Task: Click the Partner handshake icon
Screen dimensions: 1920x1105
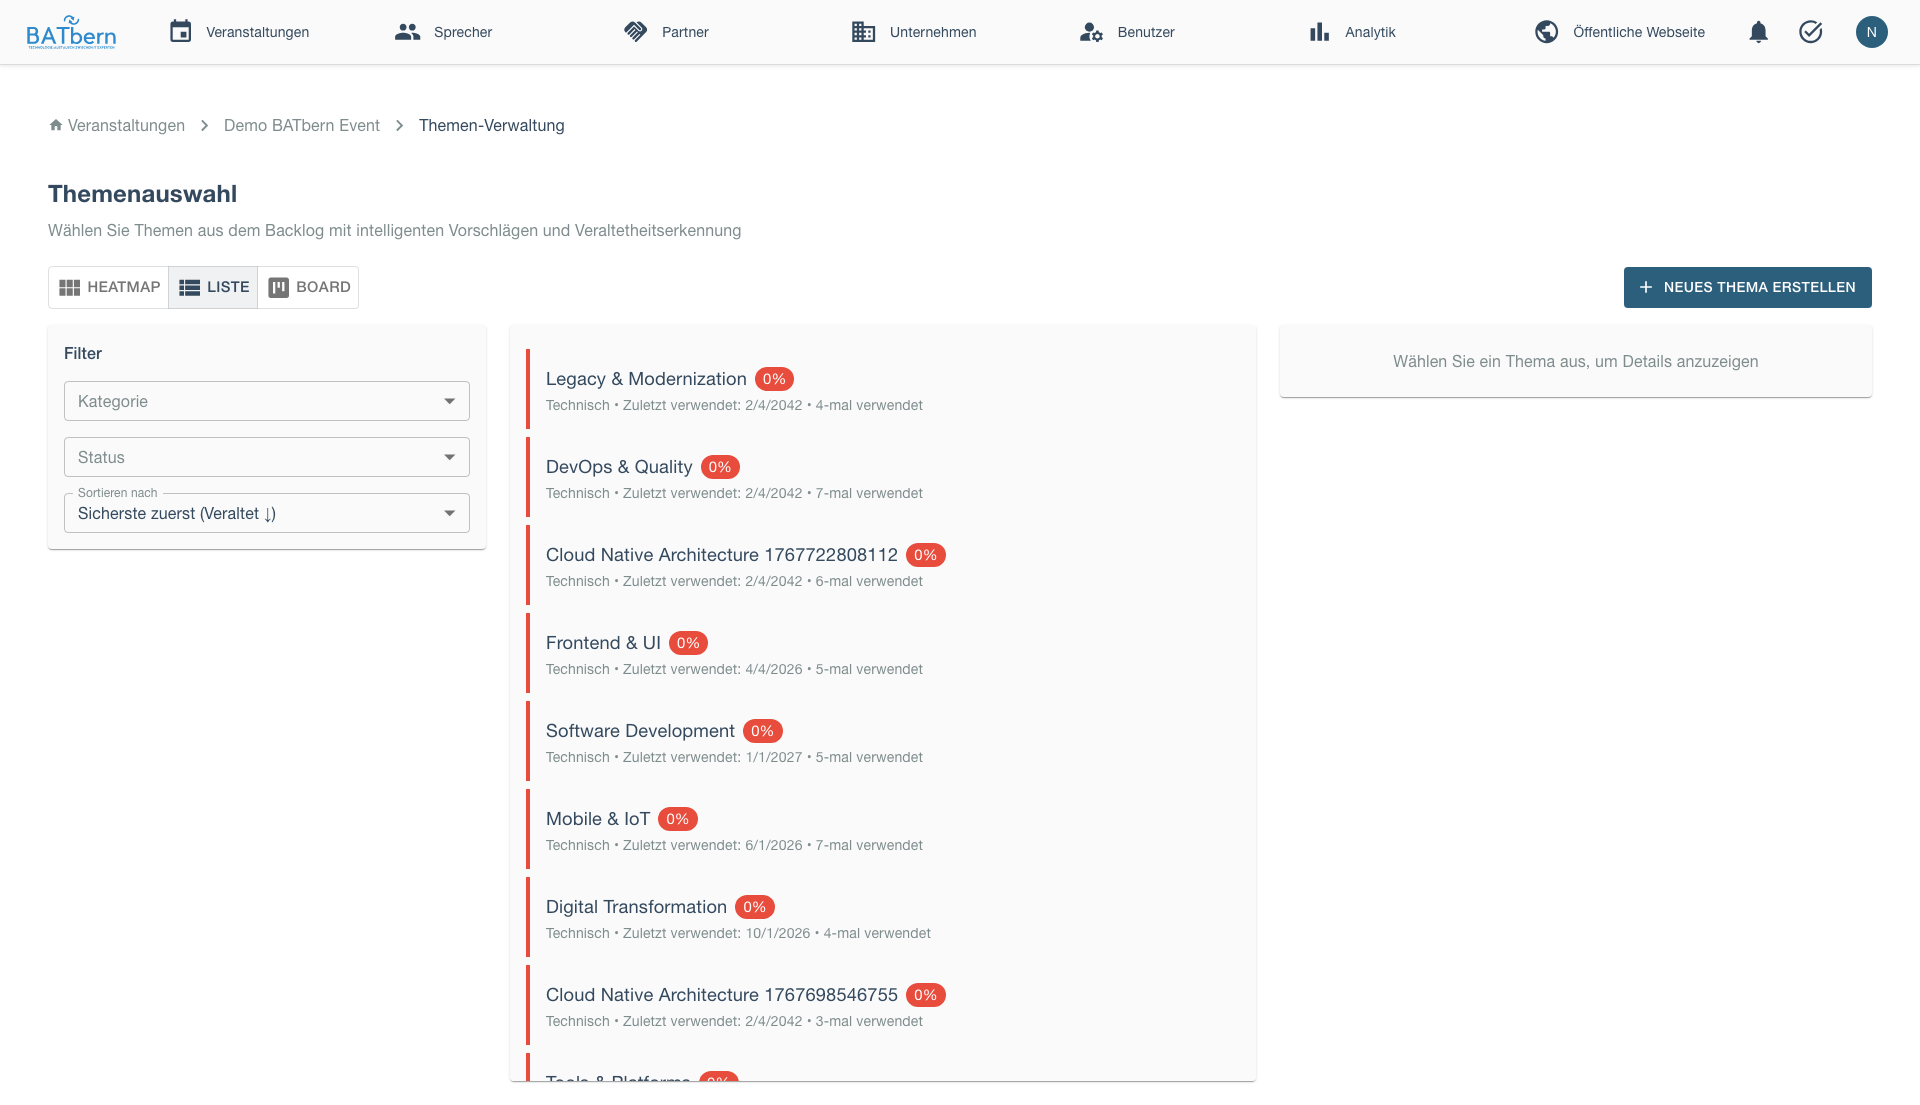Action: (636, 32)
